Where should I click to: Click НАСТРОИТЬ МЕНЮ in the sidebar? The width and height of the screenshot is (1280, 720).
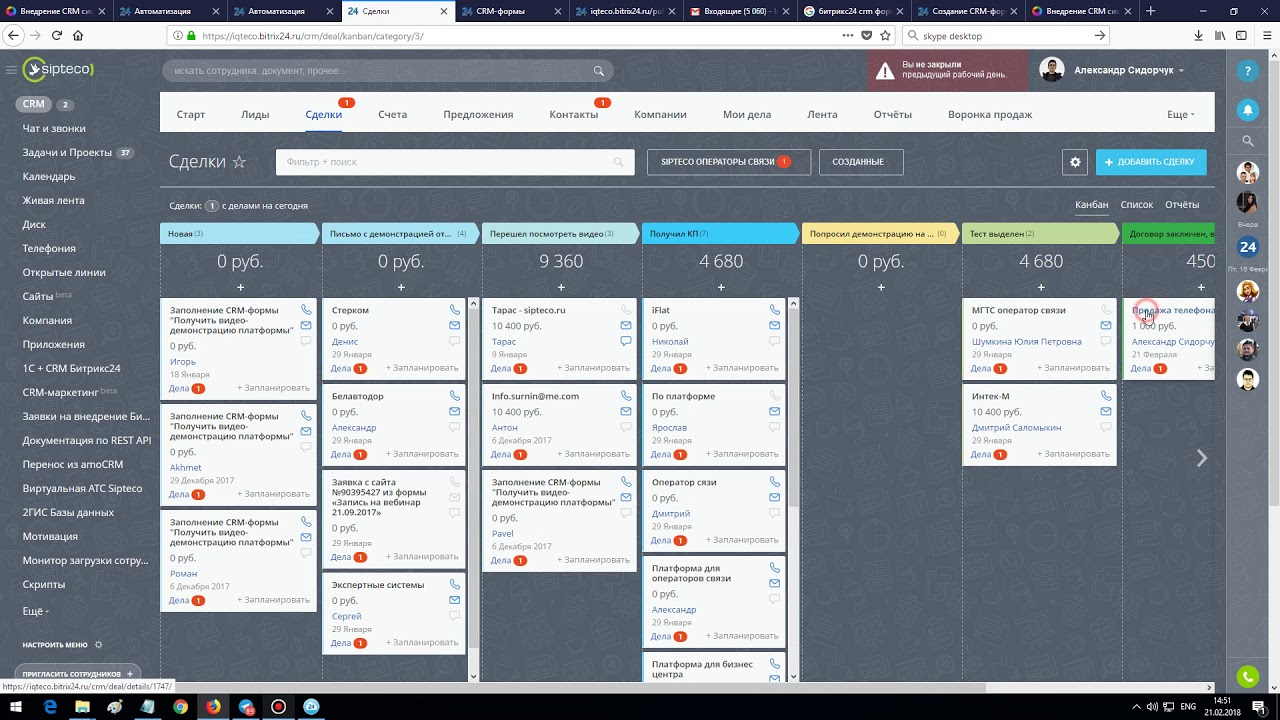[55, 645]
